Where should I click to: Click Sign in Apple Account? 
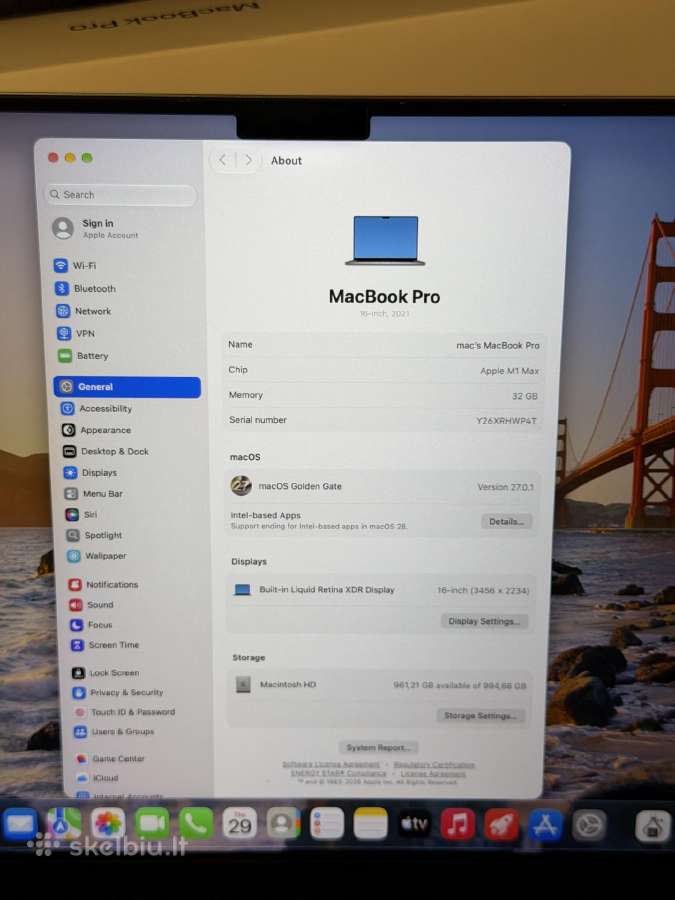coord(96,228)
